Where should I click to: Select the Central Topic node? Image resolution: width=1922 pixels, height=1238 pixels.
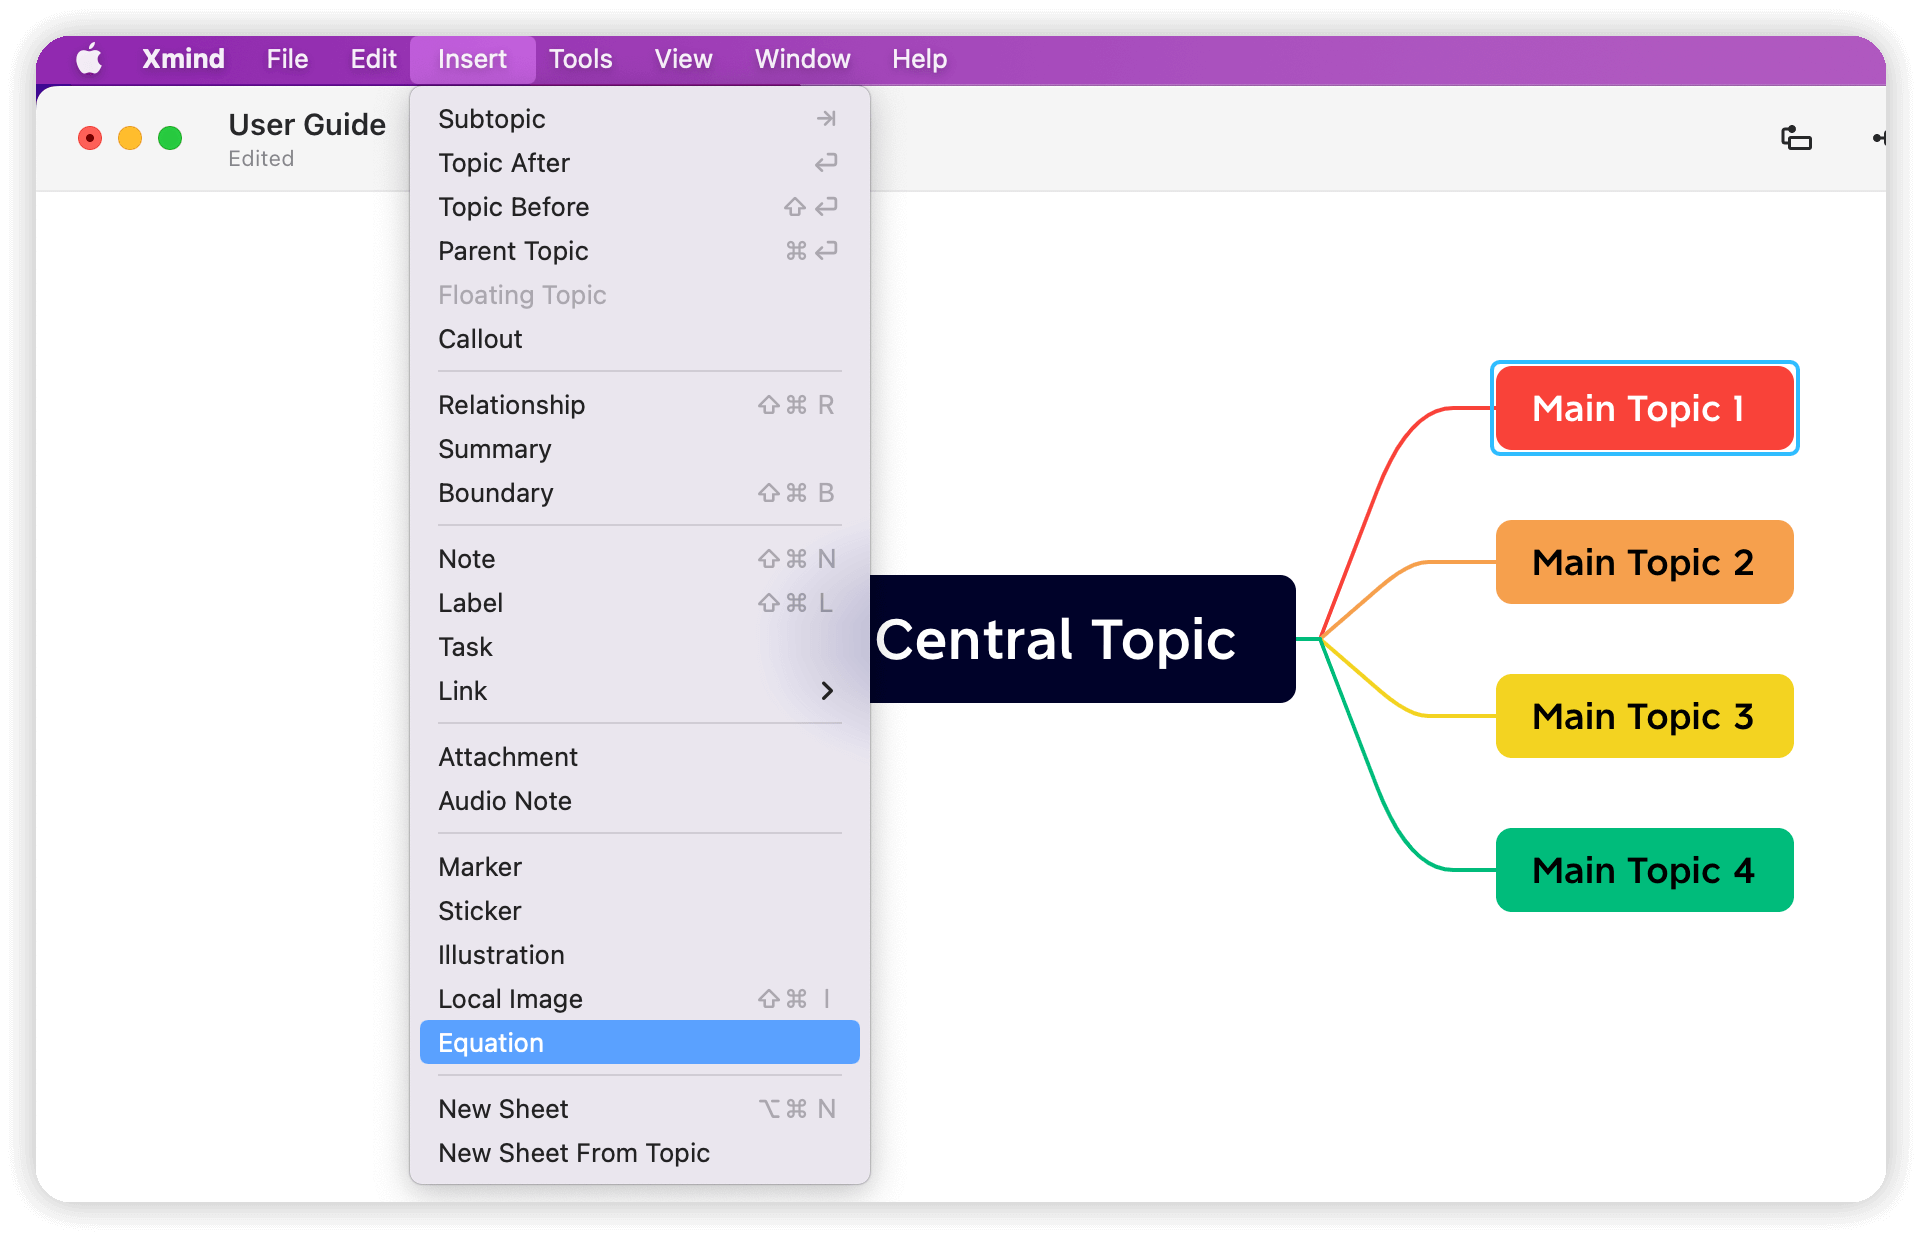[x=1082, y=639]
